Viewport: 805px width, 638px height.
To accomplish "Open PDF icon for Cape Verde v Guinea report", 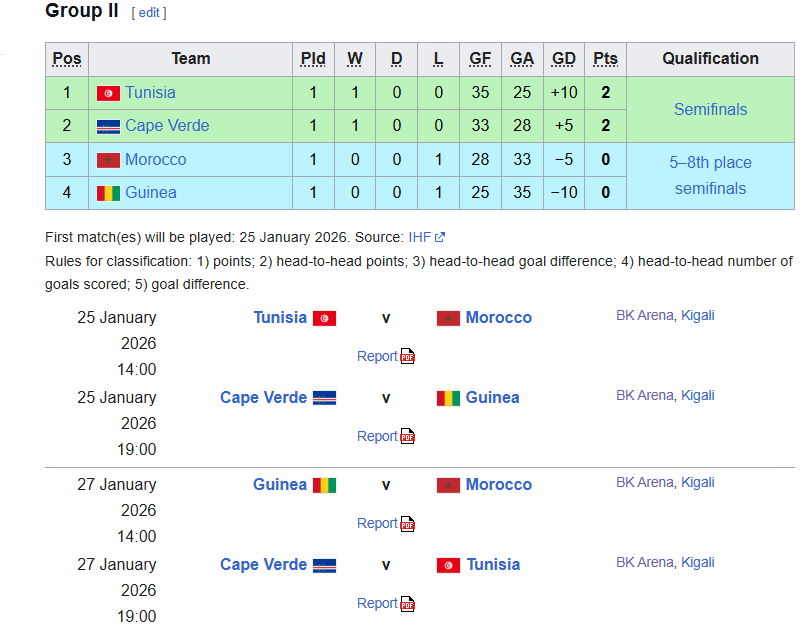I will click(x=408, y=436).
